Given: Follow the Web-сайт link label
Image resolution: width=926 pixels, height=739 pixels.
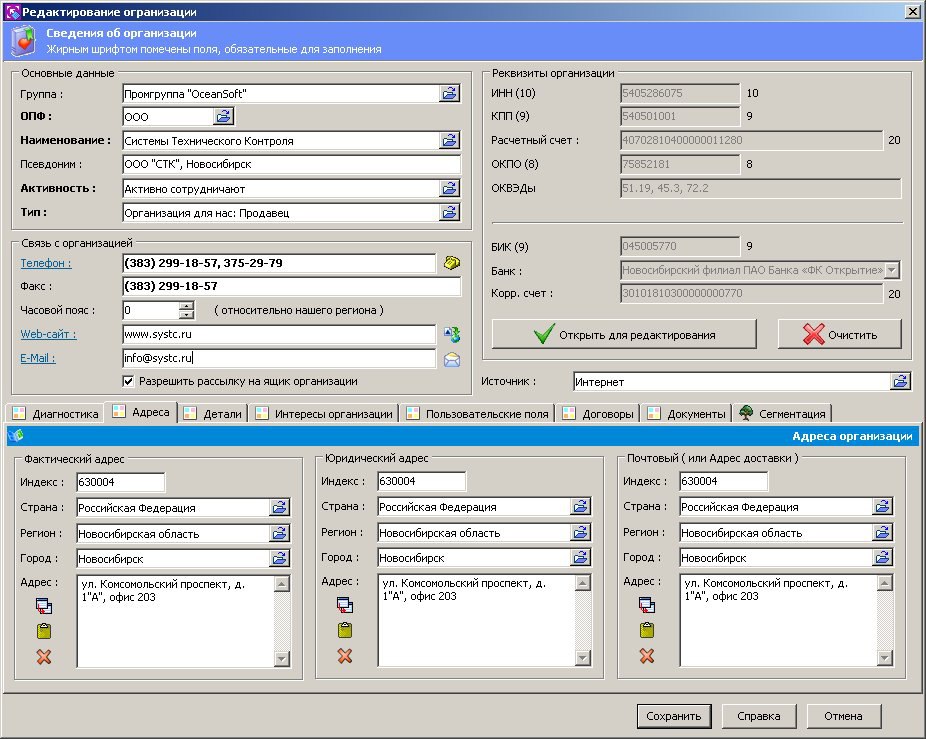Looking at the screenshot, I should tap(48, 334).
